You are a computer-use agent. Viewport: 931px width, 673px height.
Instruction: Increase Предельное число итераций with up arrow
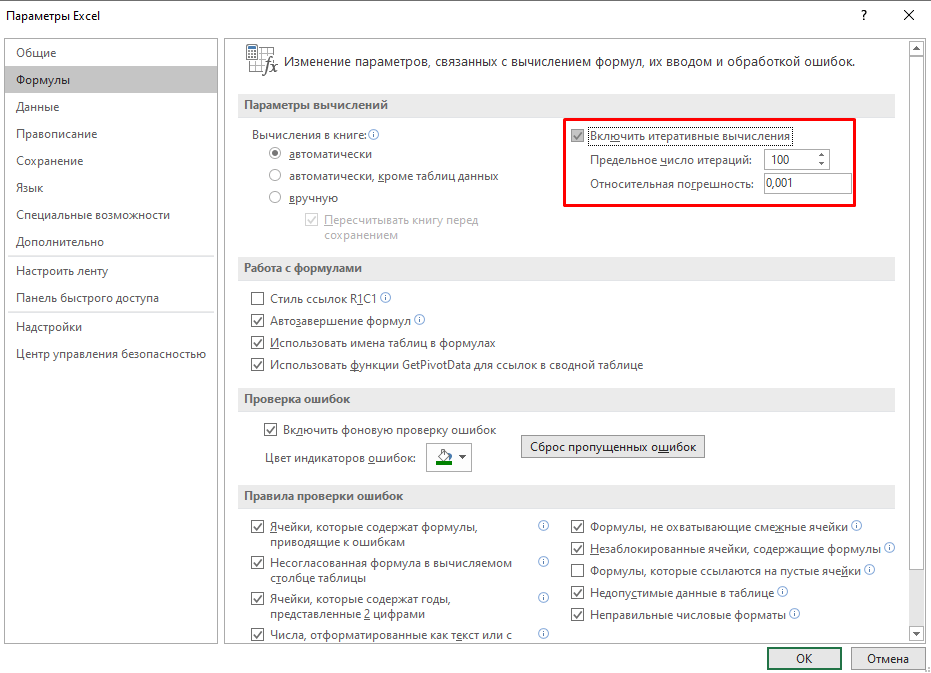pyautogui.click(x=821, y=155)
